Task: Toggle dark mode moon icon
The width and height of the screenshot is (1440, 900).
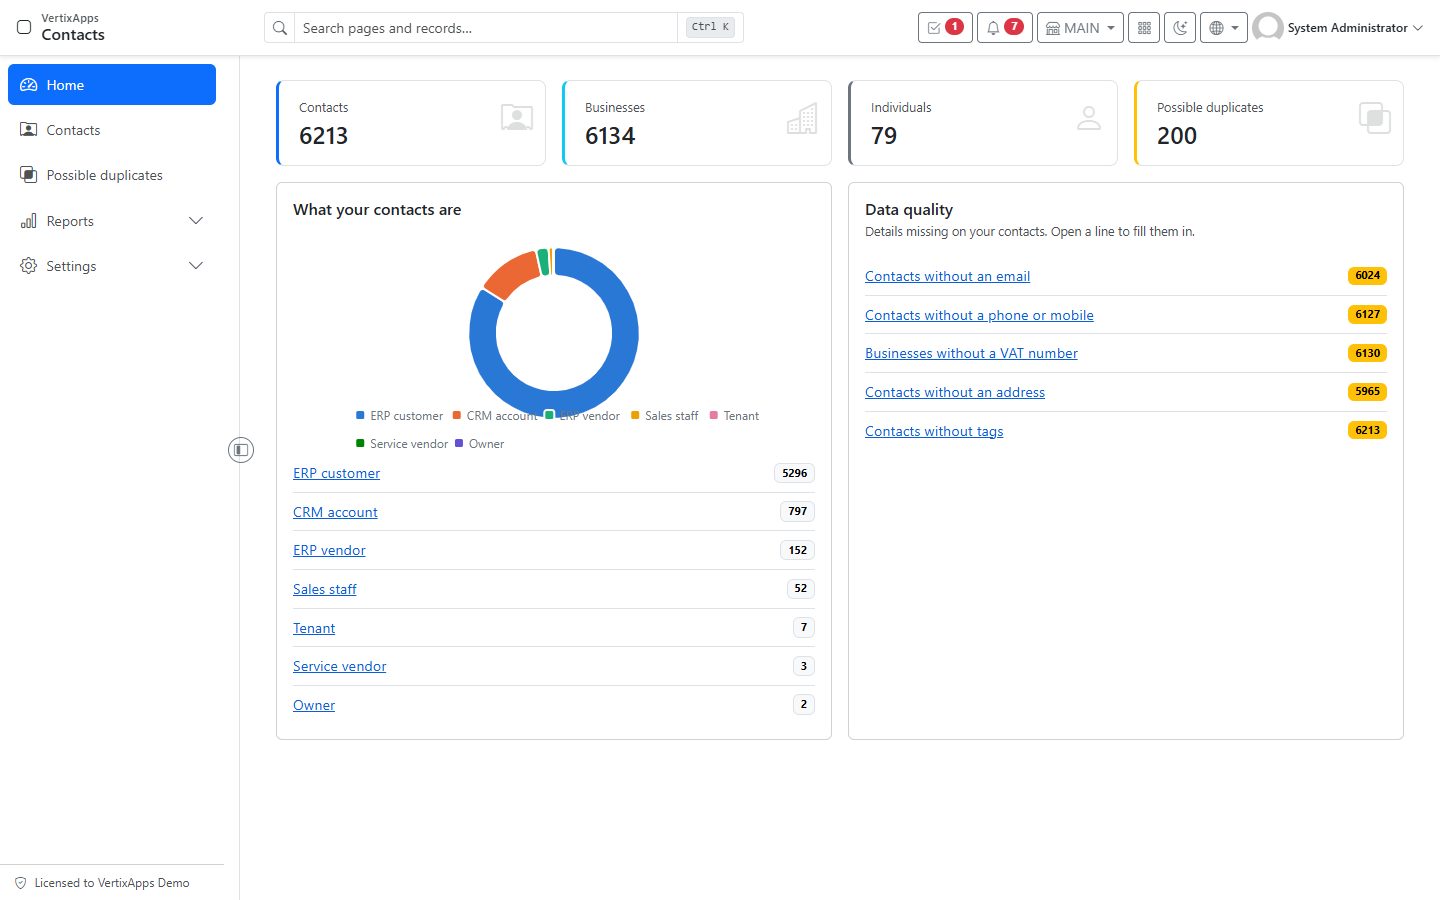Action: pos(1180,28)
